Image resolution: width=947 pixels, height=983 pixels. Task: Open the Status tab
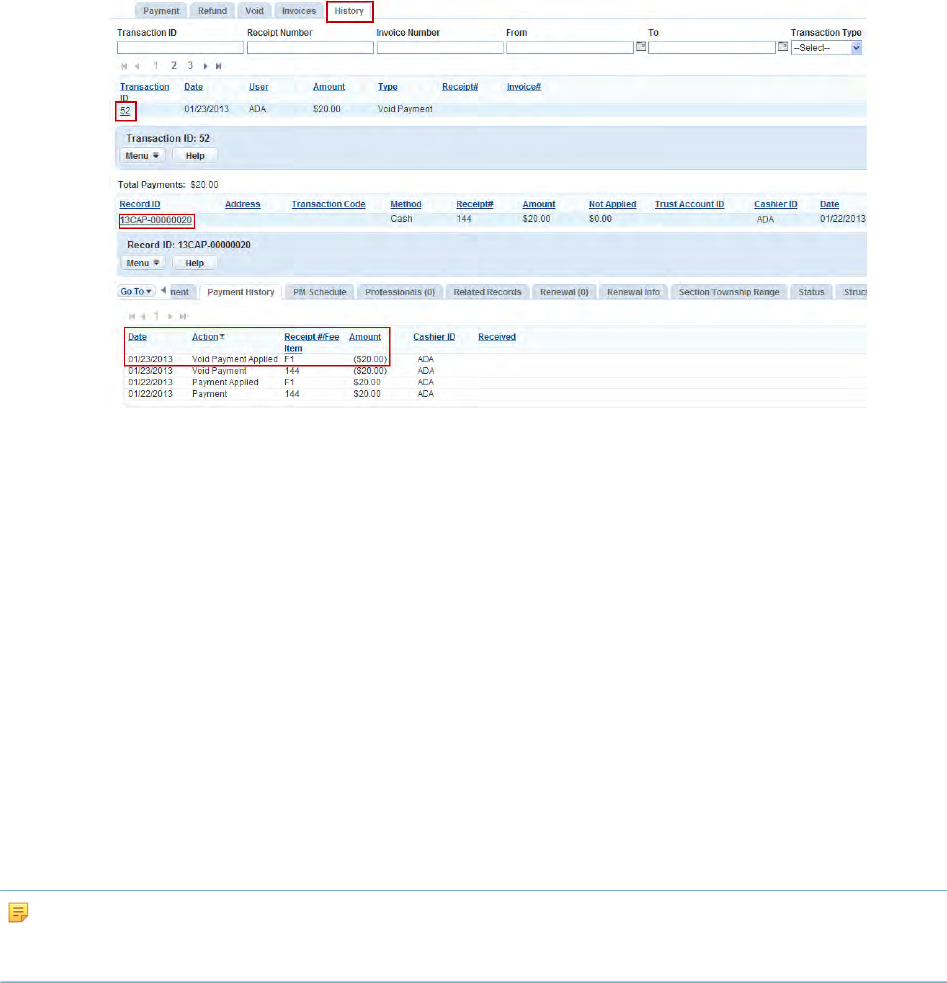(811, 292)
